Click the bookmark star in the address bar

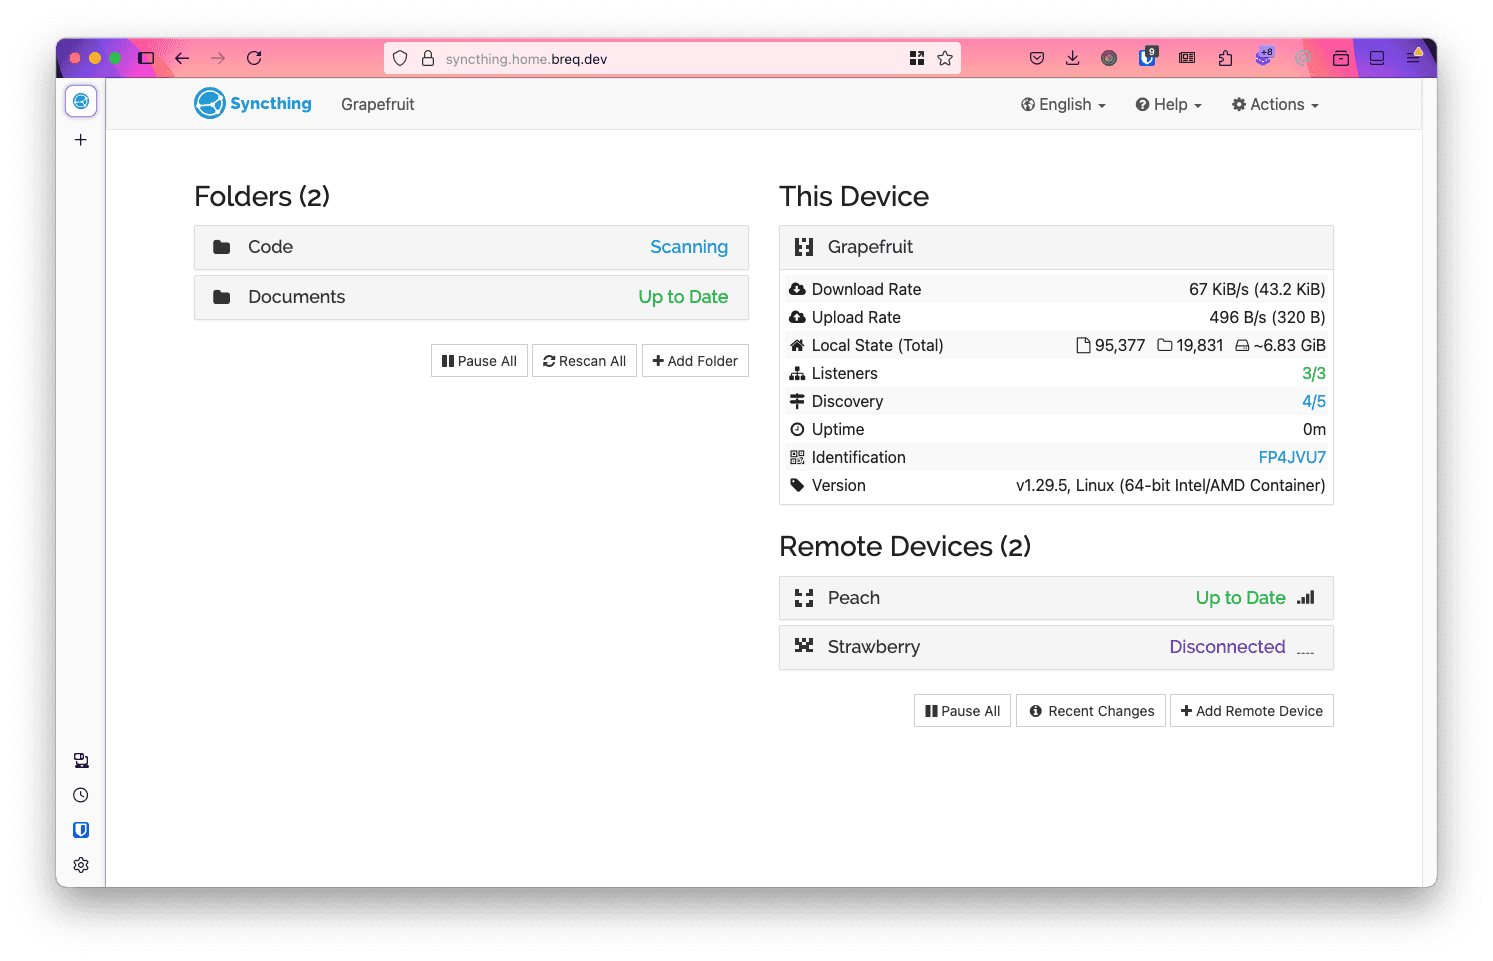click(x=945, y=58)
